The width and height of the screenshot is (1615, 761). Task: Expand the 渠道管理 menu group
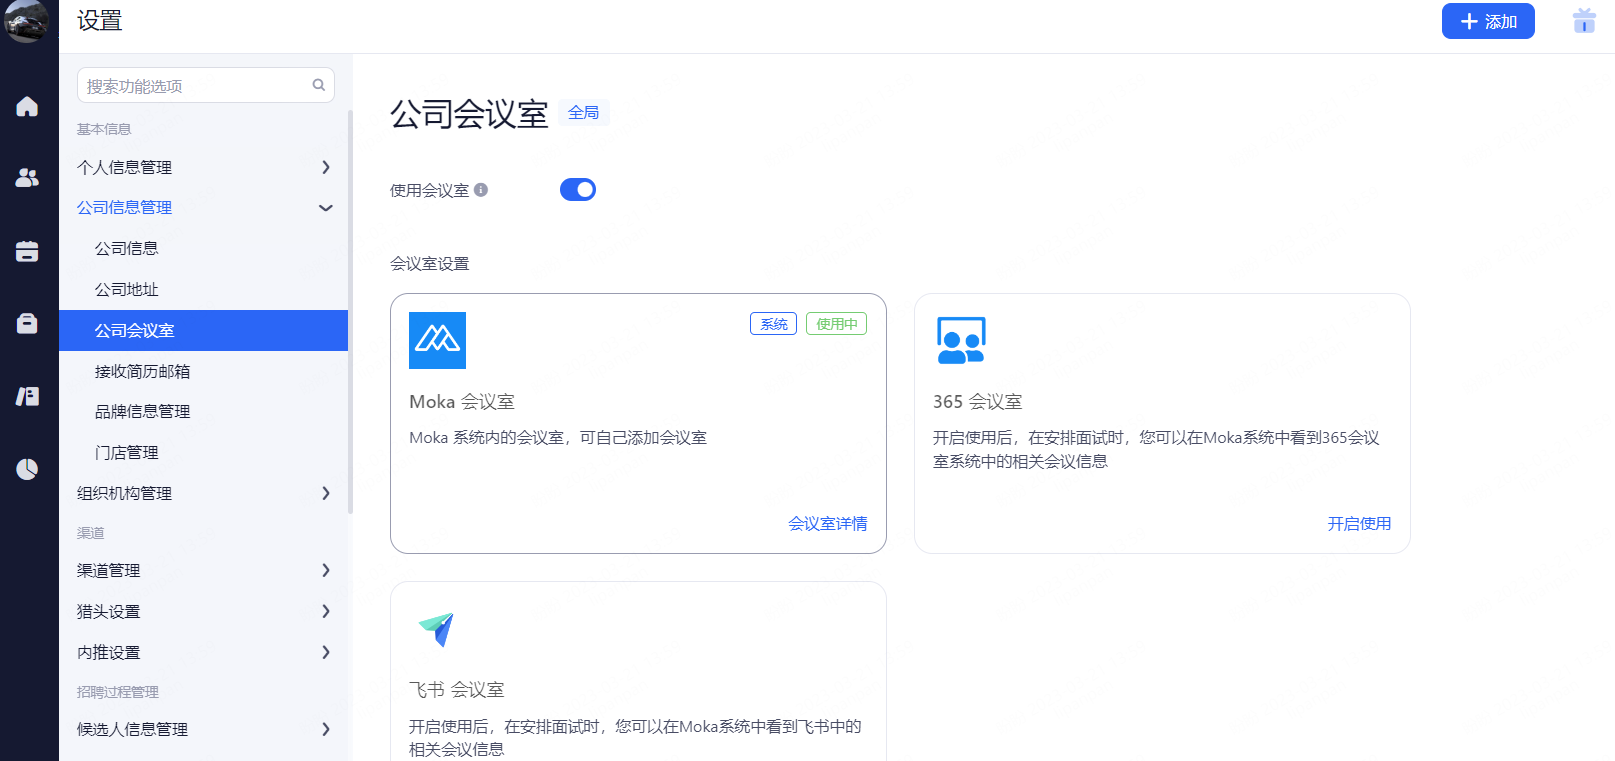[204, 570]
